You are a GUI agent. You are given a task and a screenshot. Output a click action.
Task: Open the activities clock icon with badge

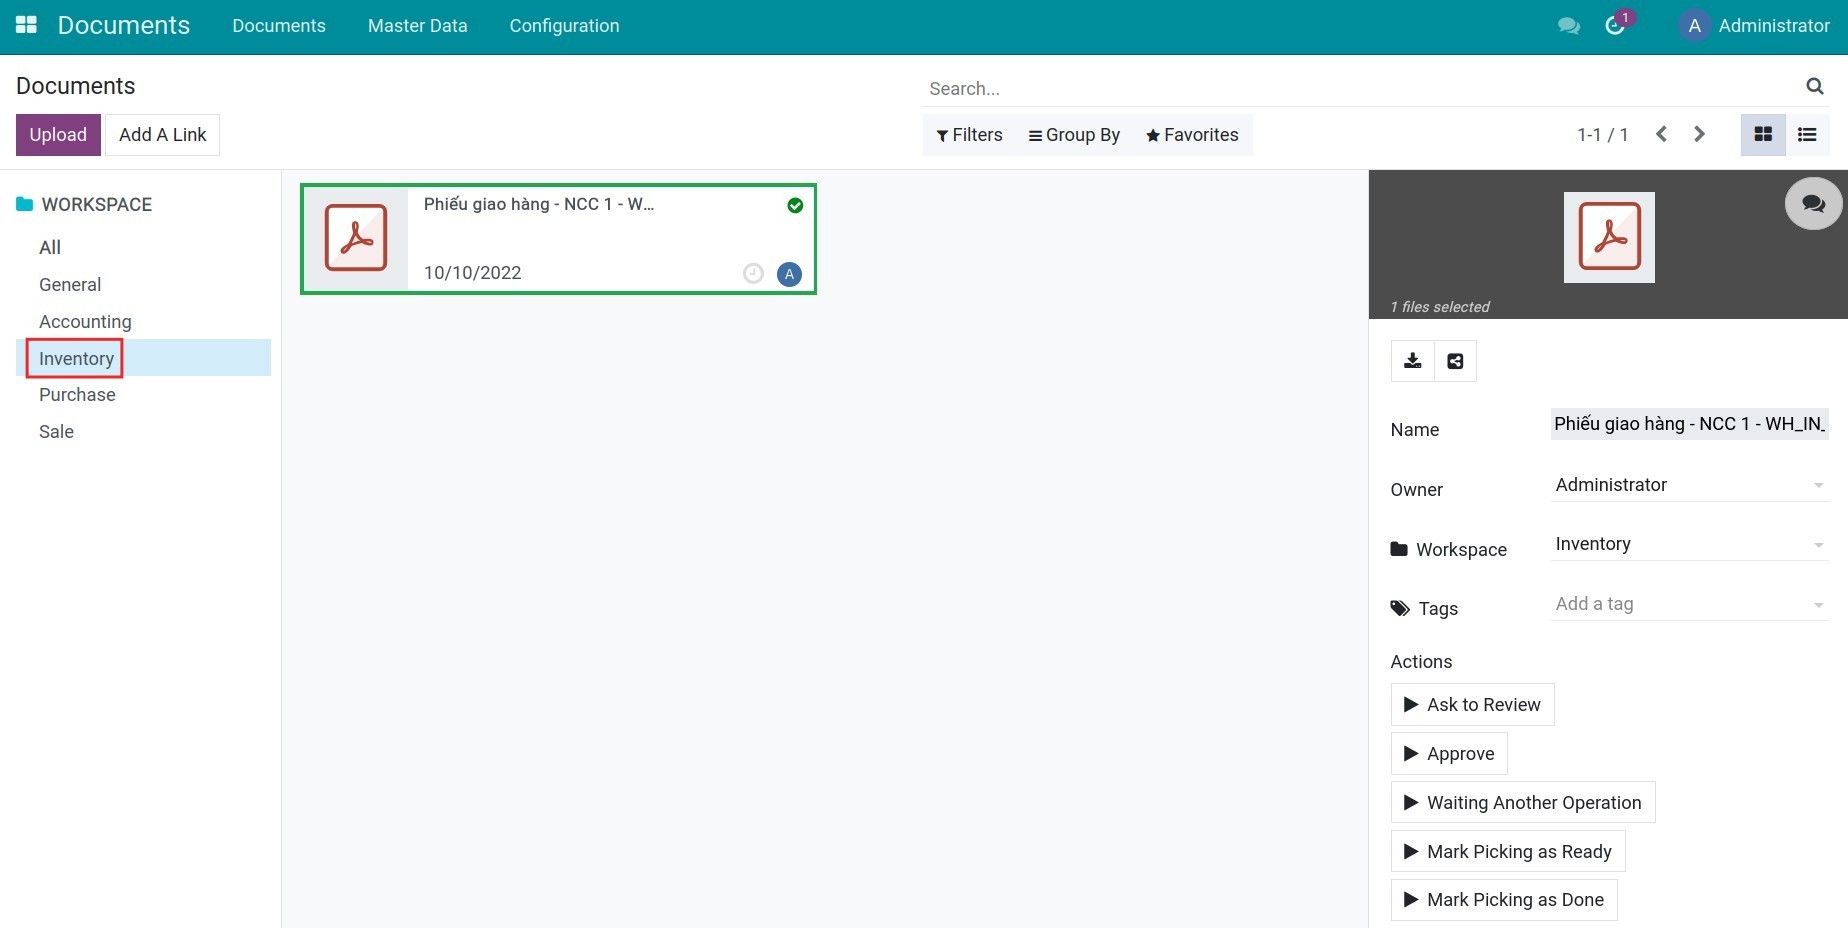pyautogui.click(x=1615, y=25)
